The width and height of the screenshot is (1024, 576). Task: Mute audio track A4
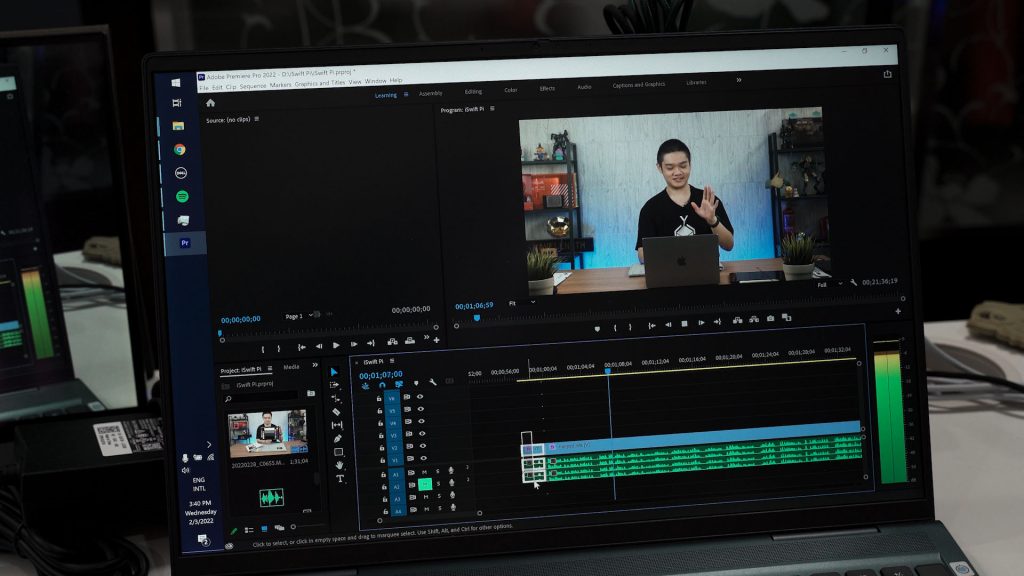point(426,509)
